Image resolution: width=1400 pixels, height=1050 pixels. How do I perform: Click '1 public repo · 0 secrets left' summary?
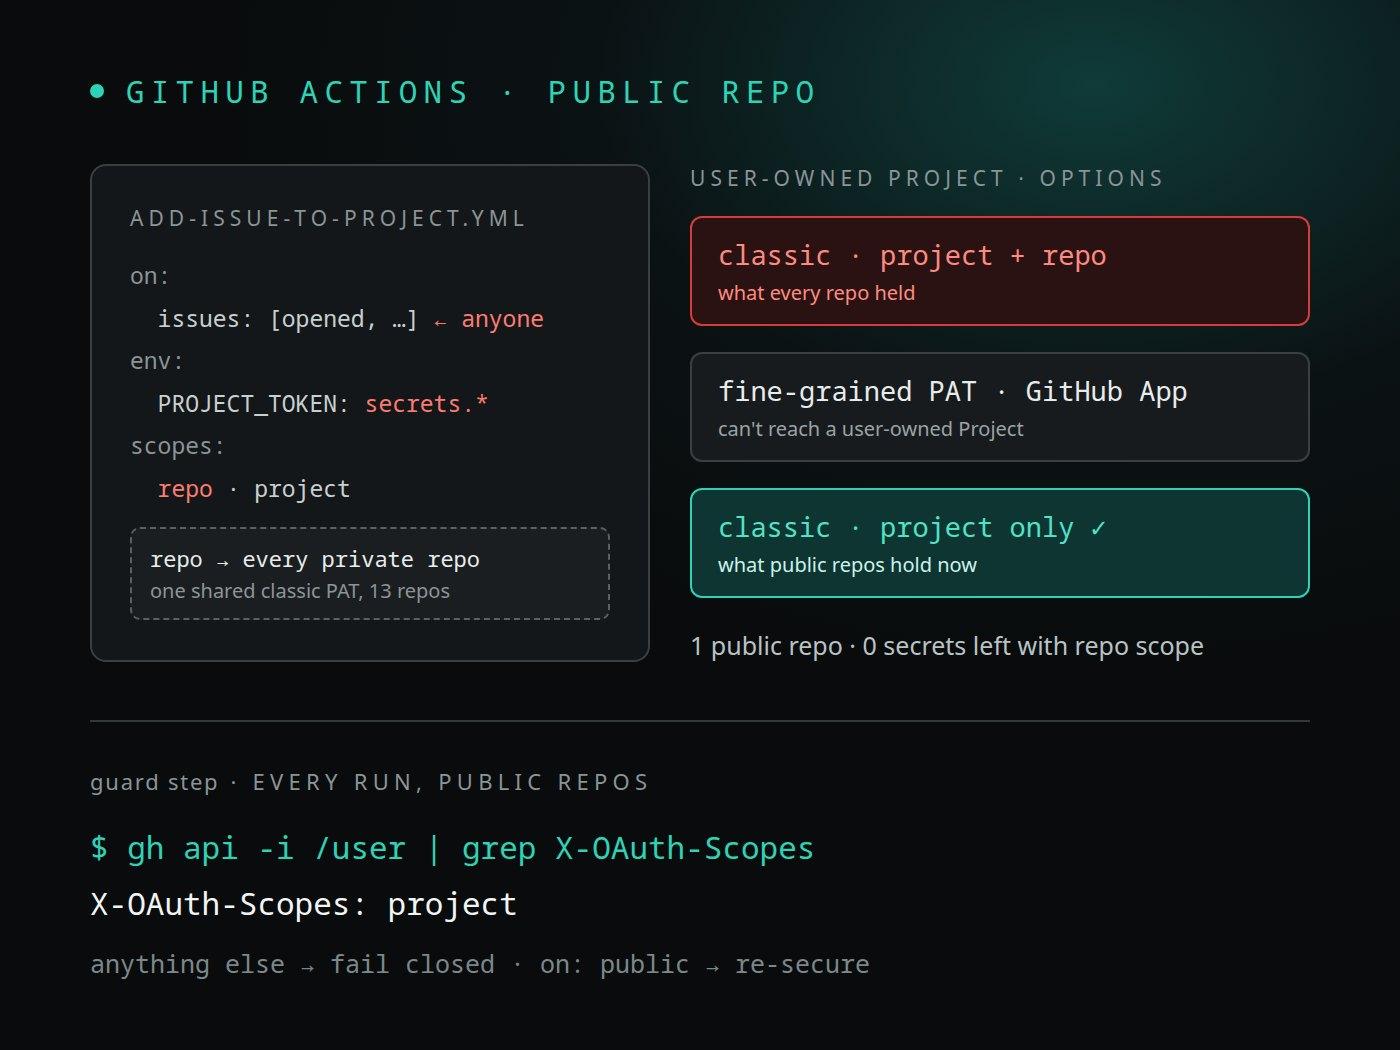[947, 647]
